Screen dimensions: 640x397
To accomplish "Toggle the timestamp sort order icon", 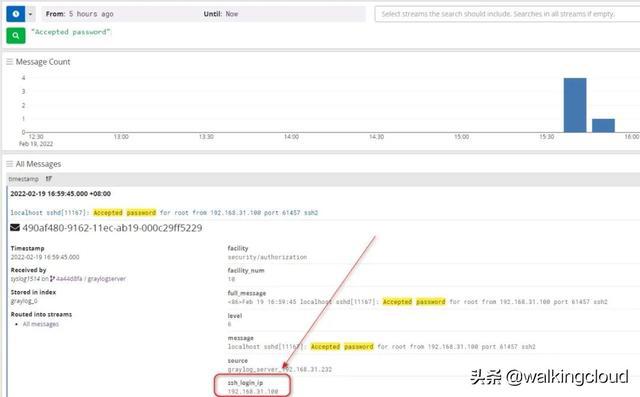I will tap(49, 179).
